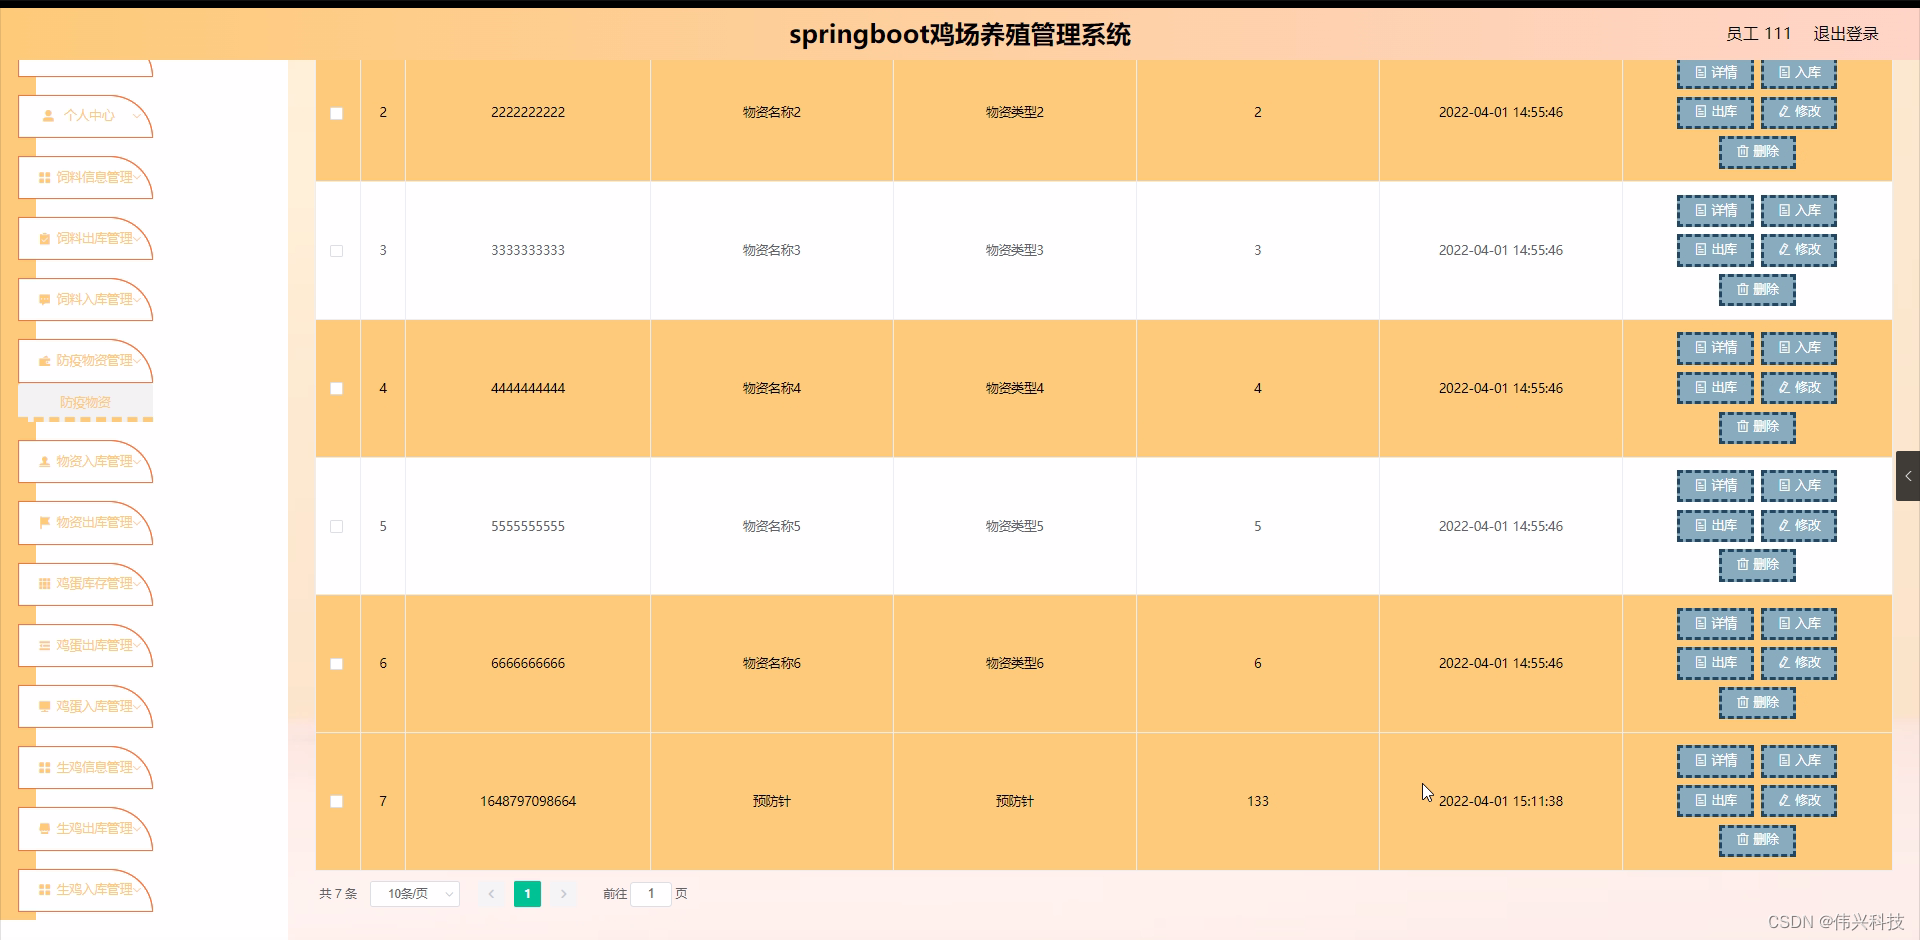Tick the checkbox on row 7
The image size is (1920, 940).
pos(336,801)
